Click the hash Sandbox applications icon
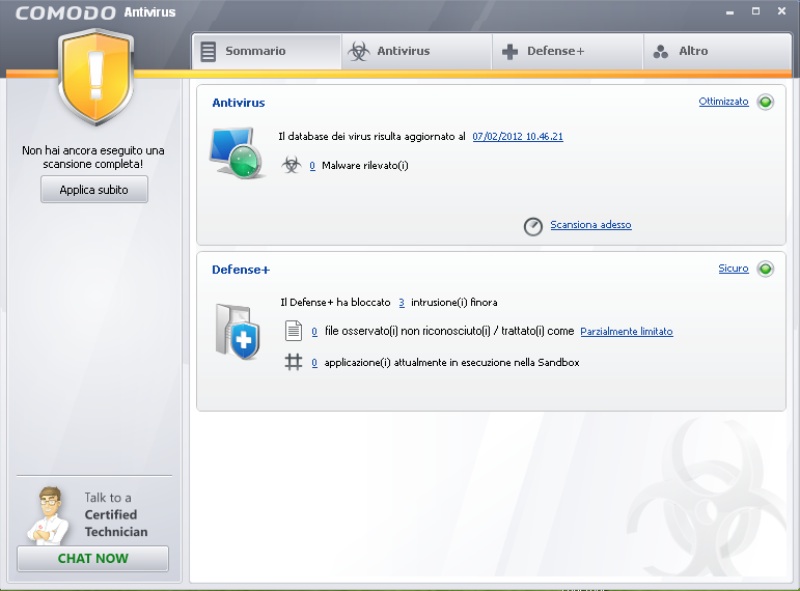The image size is (800, 591). tap(293, 362)
